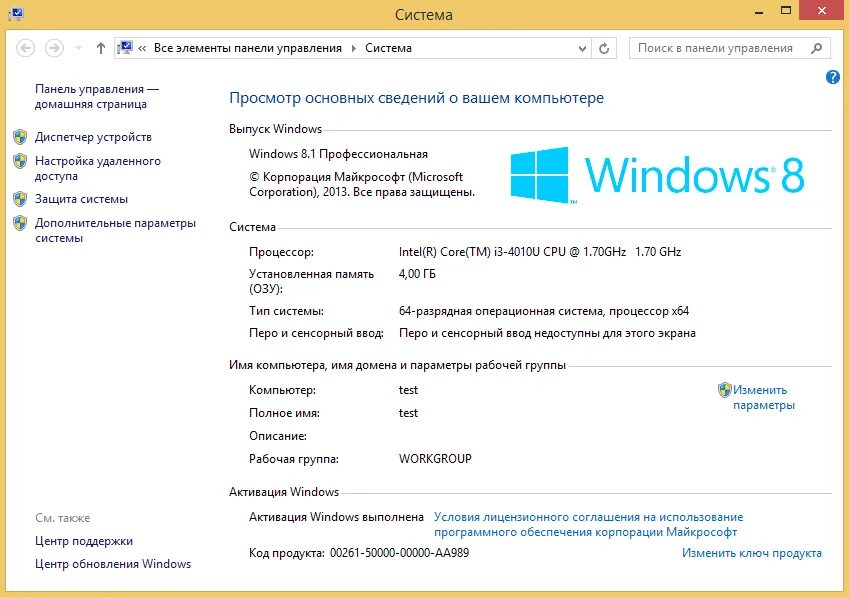Click the double chevron in address bar
The width and height of the screenshot is (849, 597).
142,48
